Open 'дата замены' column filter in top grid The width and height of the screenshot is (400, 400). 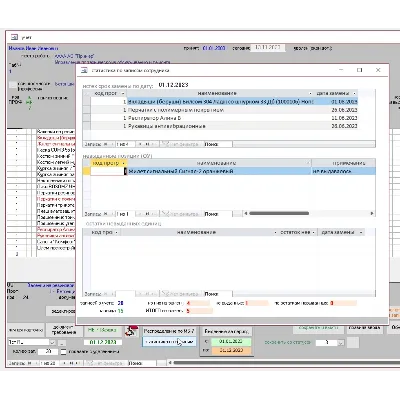pos(354,94)
